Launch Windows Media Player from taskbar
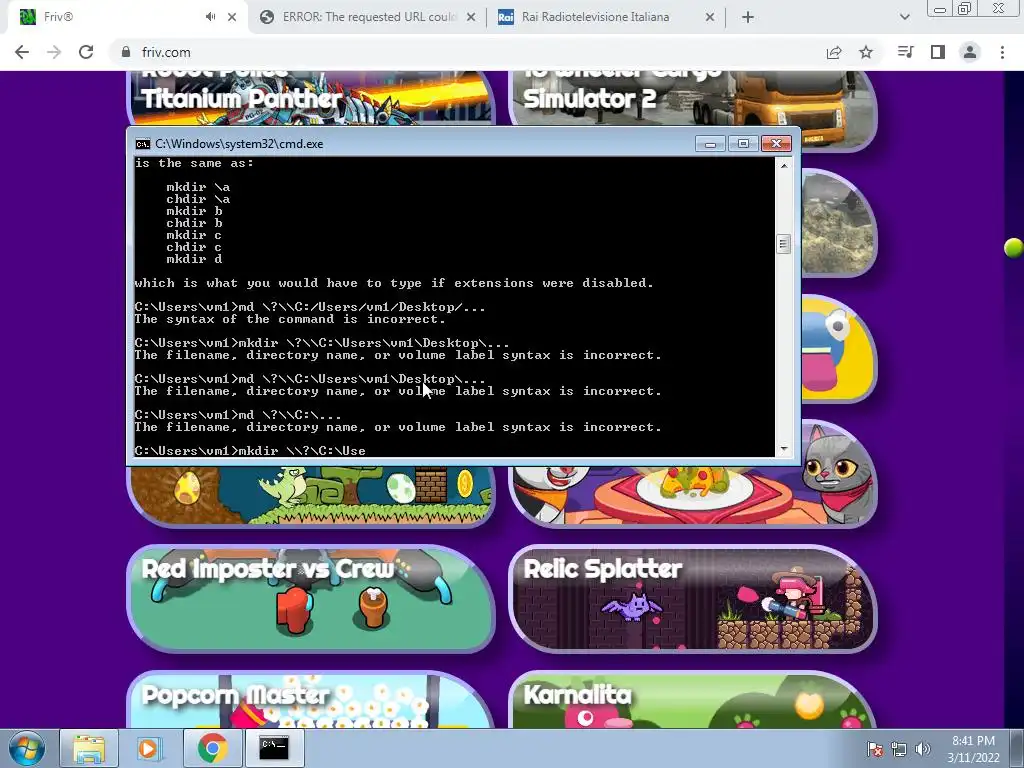The image size is (1024, 768). pos(150,748)
